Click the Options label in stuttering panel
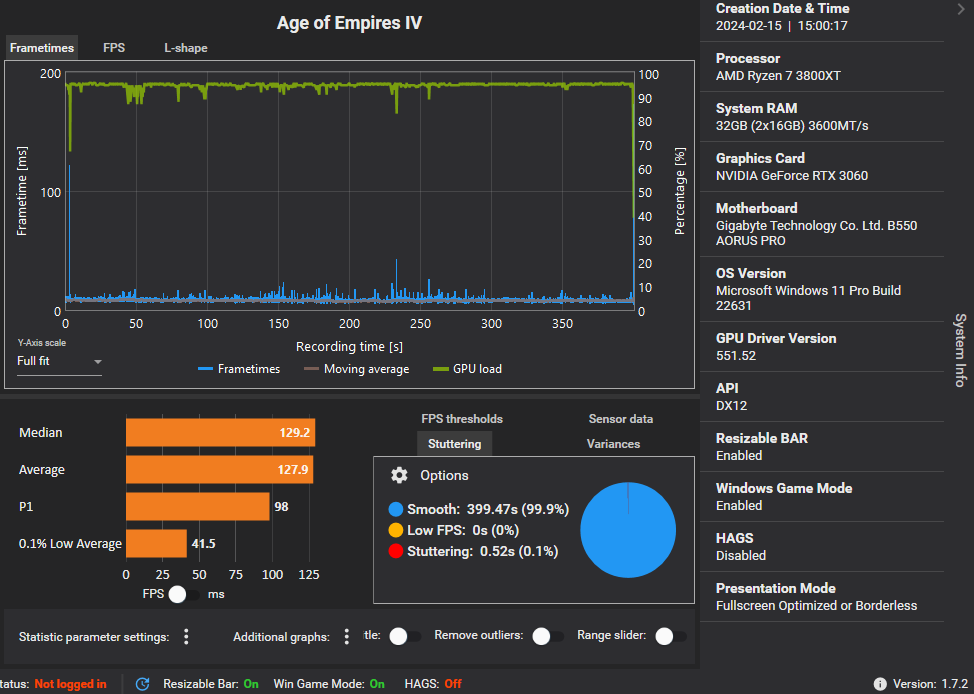The image size is (974, 694). click(444, 475)
